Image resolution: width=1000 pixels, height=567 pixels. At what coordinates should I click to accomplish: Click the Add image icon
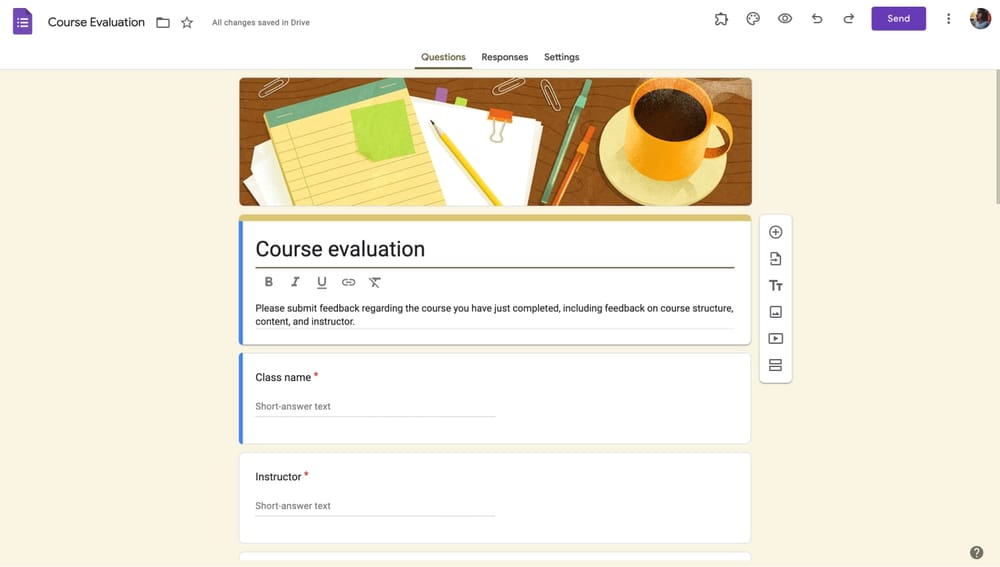pos(775,312)
